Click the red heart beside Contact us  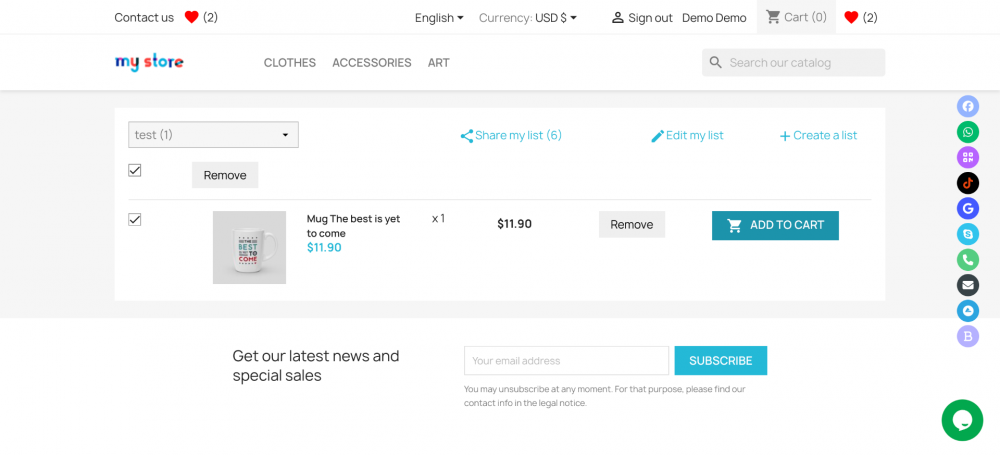[192, 17]
